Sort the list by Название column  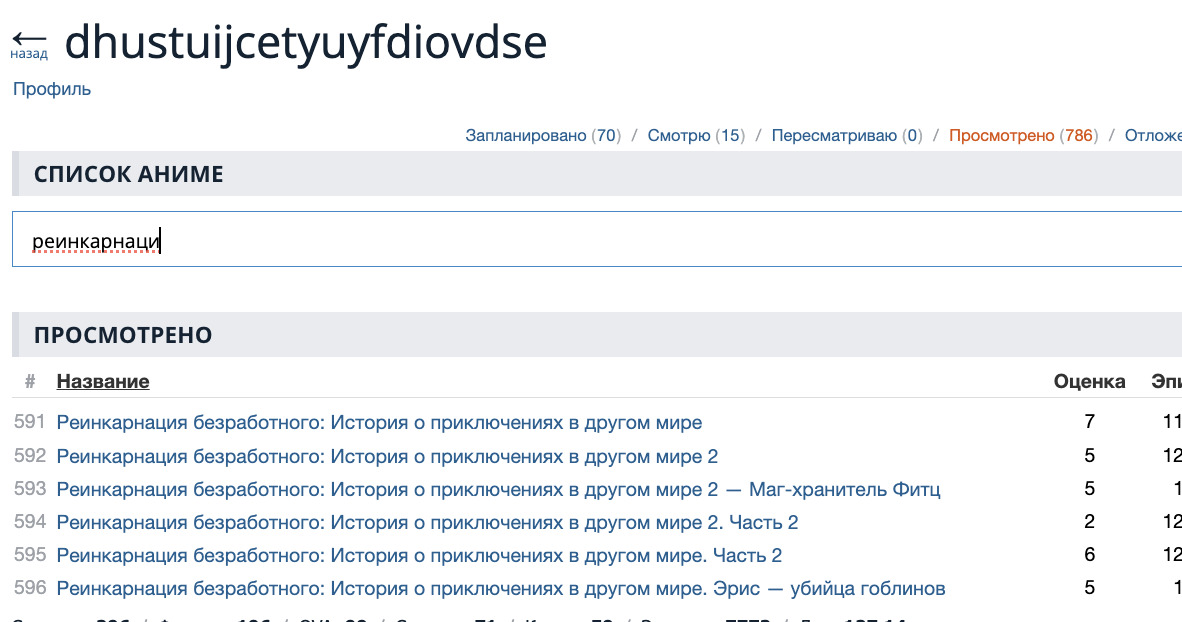(x=103, y=381)
